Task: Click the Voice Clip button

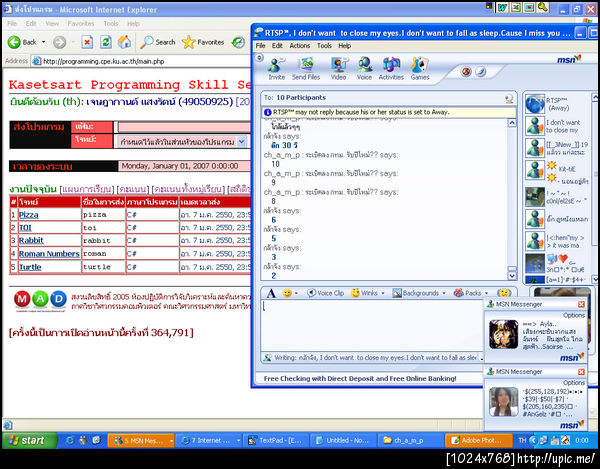Action: [326, 293]
